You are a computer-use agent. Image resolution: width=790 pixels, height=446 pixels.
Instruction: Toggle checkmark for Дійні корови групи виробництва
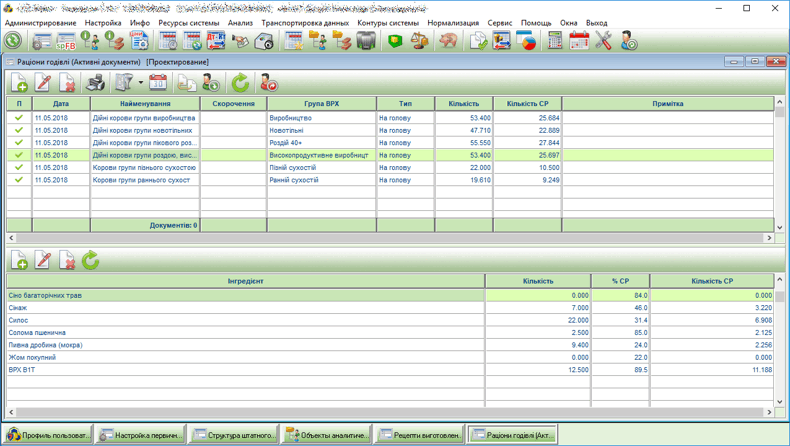tap(19, 118)
